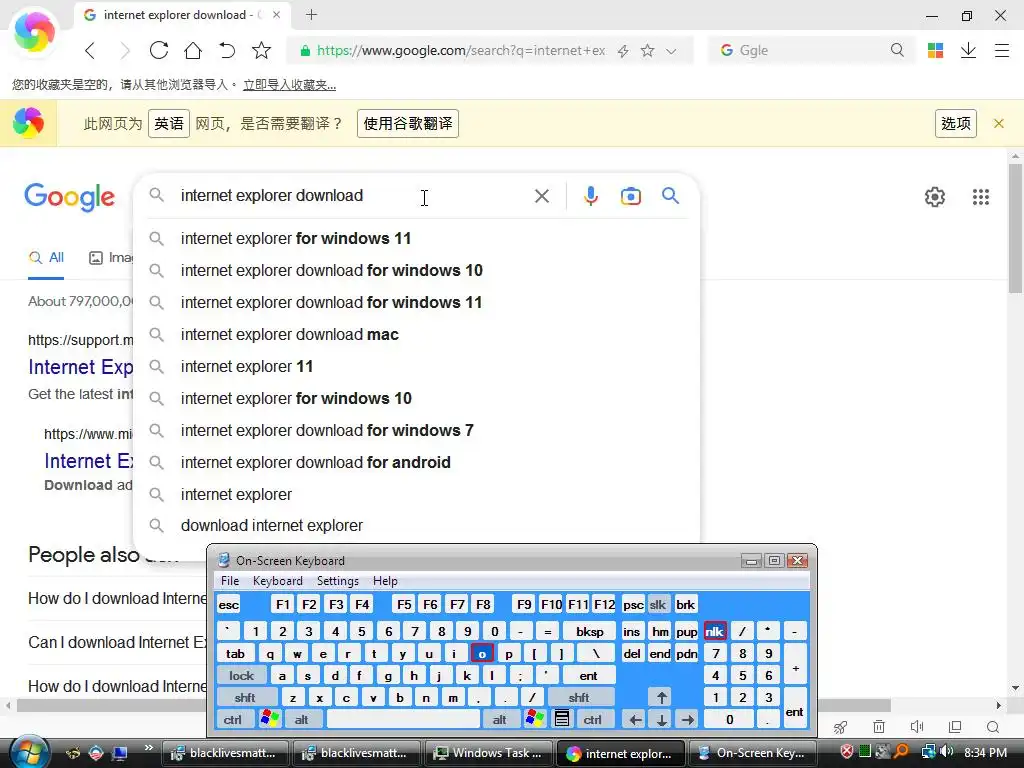
Task: Open volume icon in system tray
Action: tap(947, 752)
